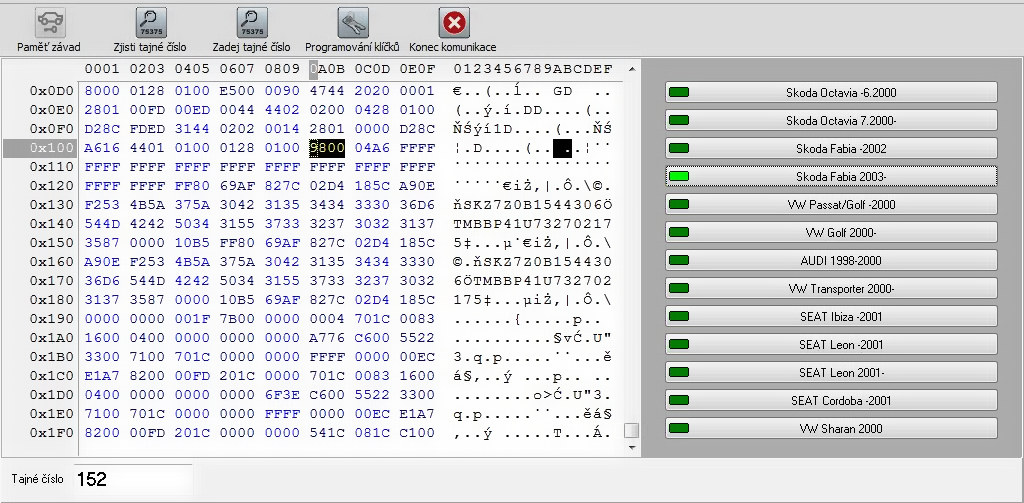Click row address 0x140
Image resolution: width=1024 pixels, height=503 pixels.
(x=52, y=224)
